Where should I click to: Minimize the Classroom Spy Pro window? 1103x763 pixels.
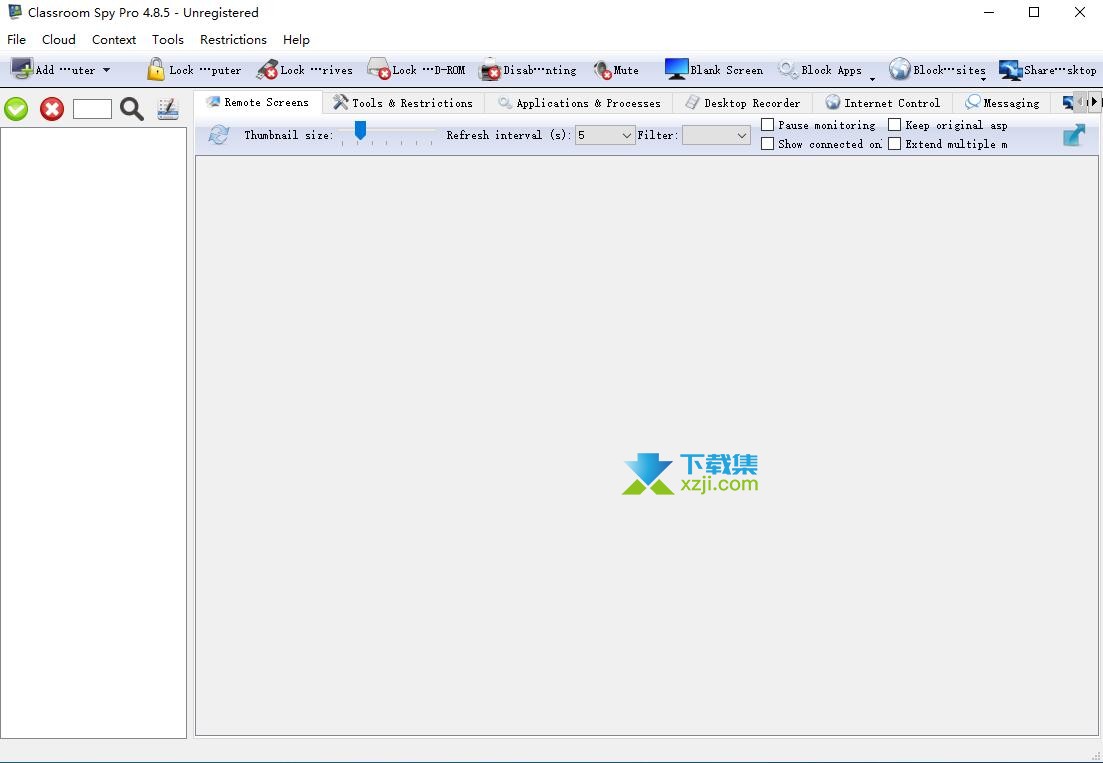tap(989, 12)
